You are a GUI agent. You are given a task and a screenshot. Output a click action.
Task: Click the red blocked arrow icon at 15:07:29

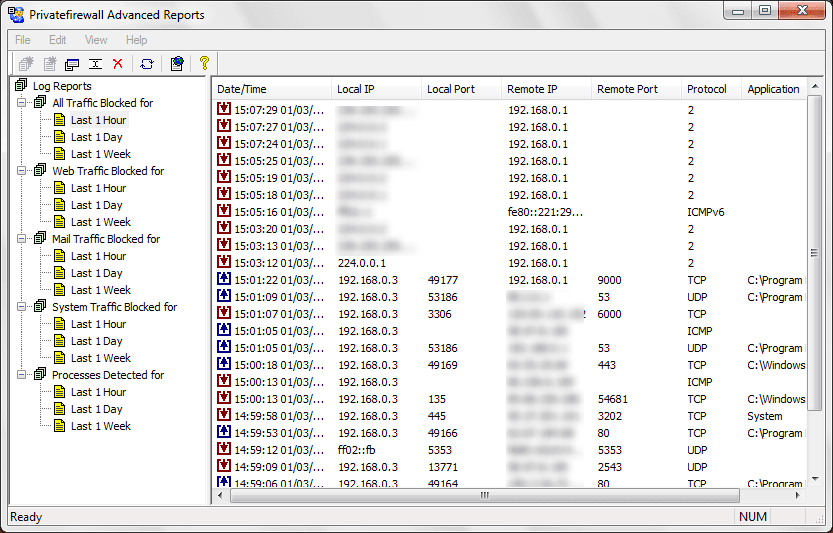coord(224,110)
